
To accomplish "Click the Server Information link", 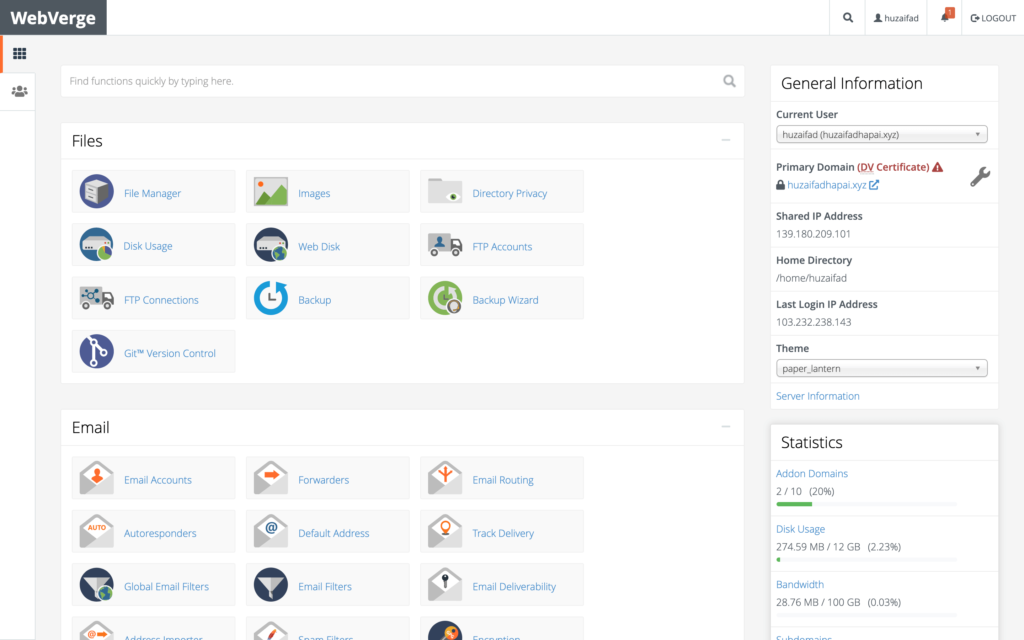I will pos(817,396).
